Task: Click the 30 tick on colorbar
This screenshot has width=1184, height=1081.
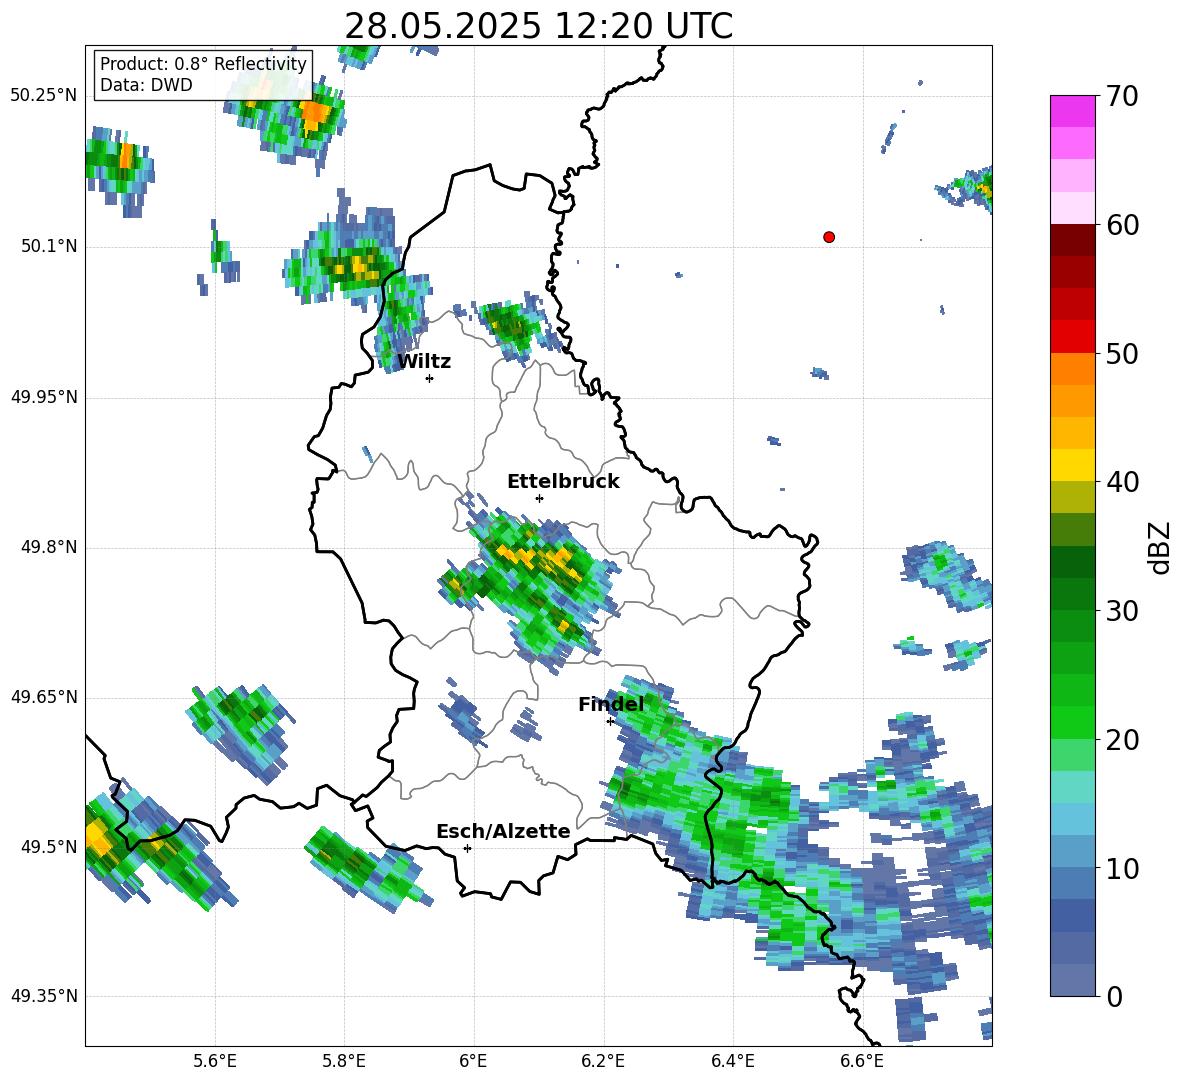Action: [1122, 611]
